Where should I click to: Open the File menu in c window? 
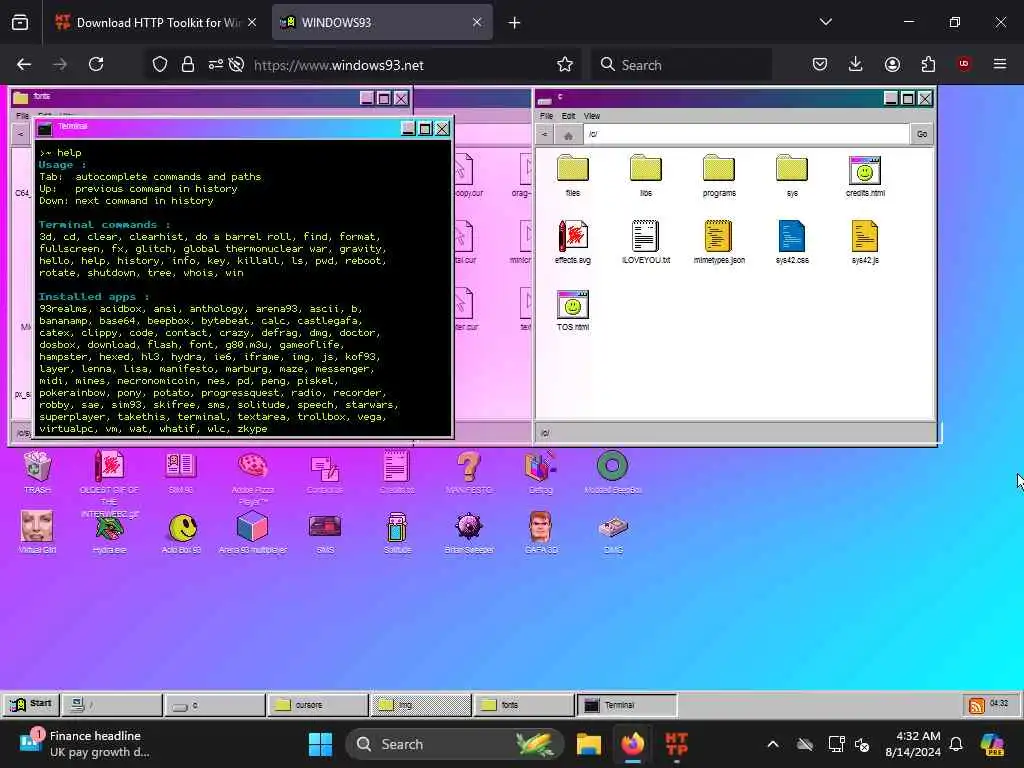point(547,116)
